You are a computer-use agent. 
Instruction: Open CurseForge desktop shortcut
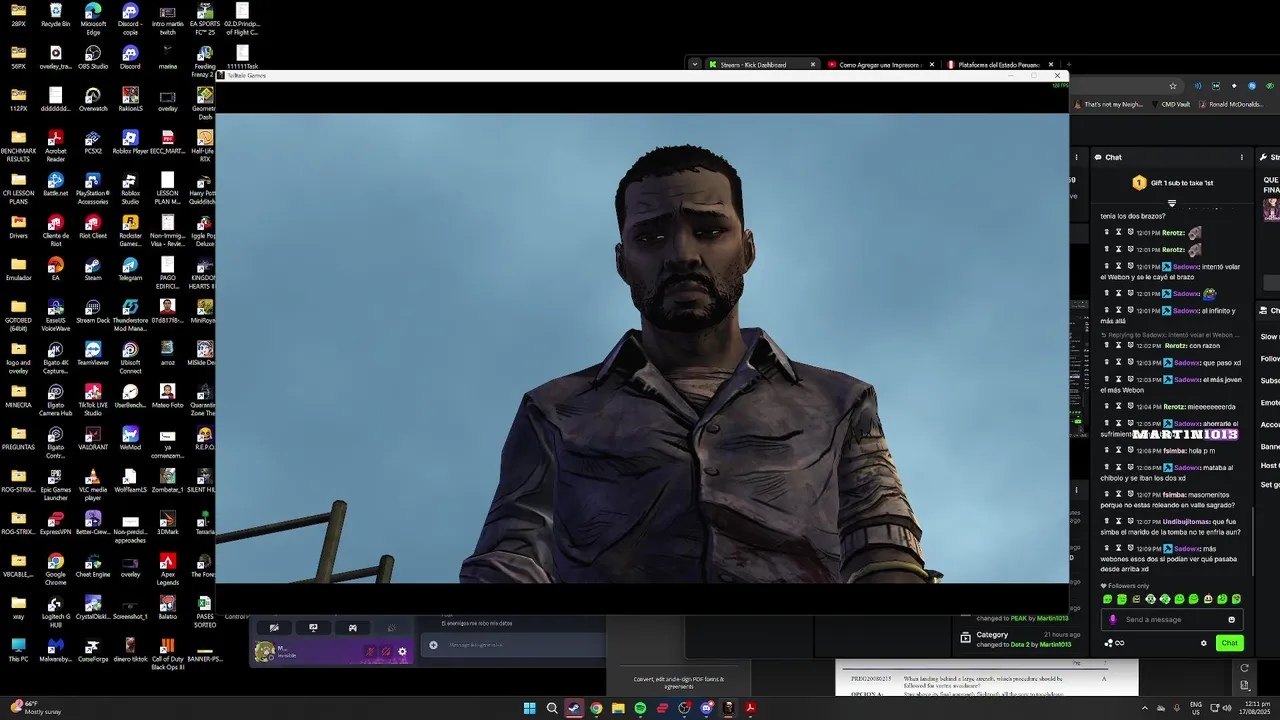93,648
